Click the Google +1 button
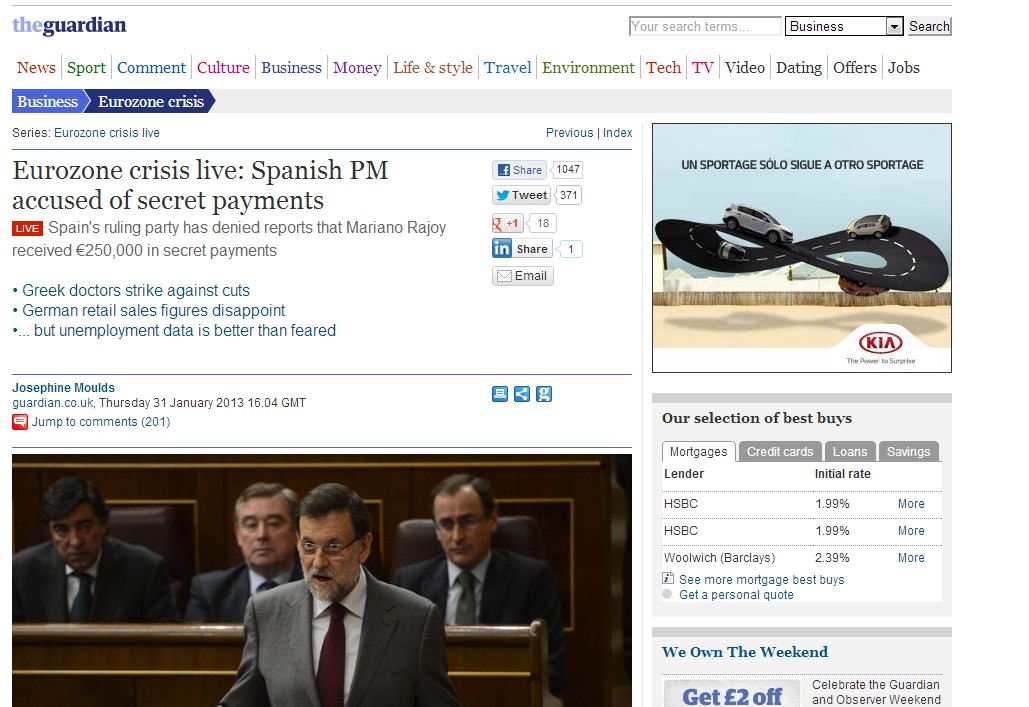 tap(508, 224)
